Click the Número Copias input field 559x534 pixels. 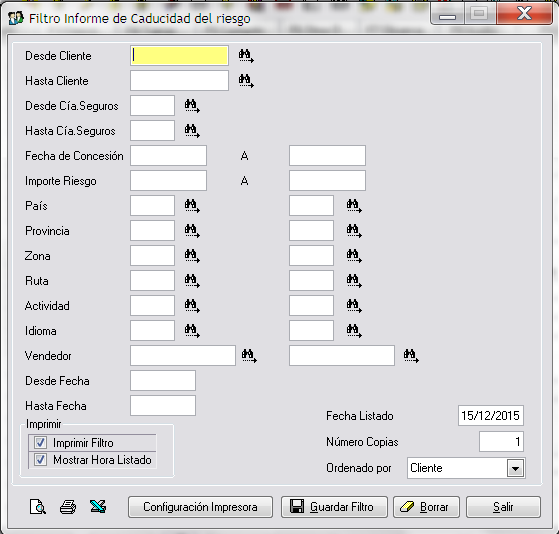[501, 442]
